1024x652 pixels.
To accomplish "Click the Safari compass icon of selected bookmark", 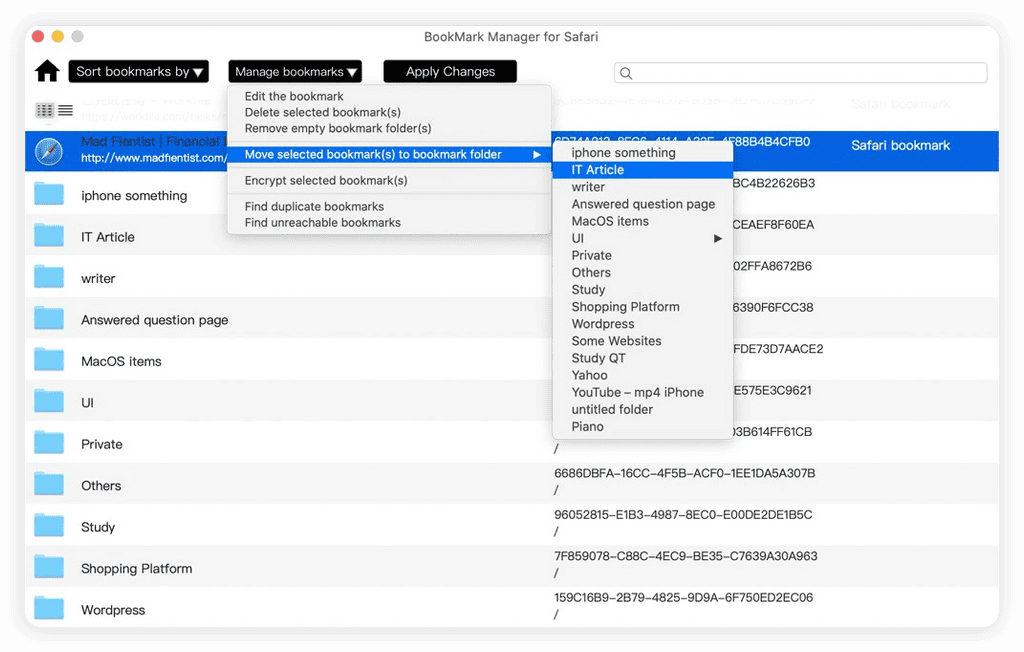I will coord(49,152).
